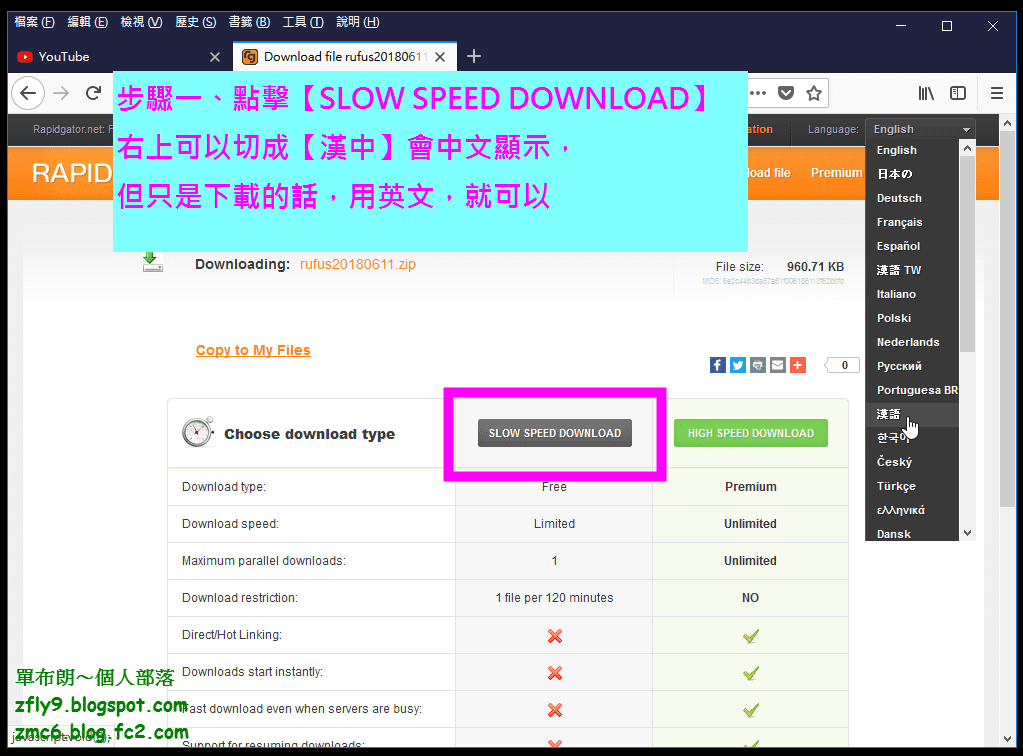The image size is (1023, 756).
Task: Reload the page with the refresh icon
Action: coord(93,93)
